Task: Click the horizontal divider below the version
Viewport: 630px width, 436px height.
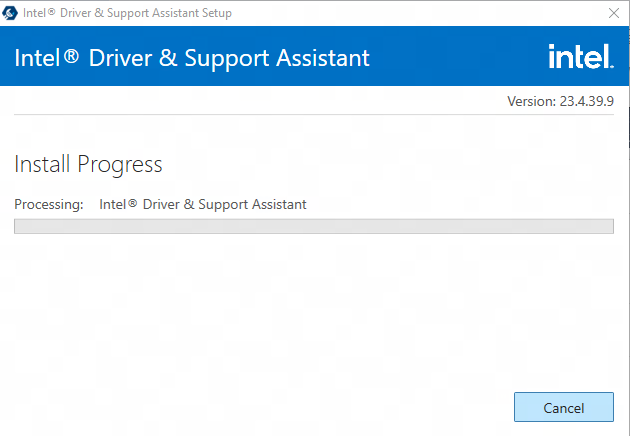Action: click(x=314, y=115)
